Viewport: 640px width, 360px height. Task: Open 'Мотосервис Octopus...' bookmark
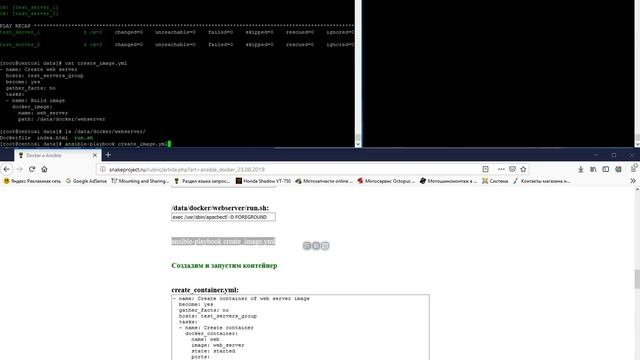(x=386, y=181)
